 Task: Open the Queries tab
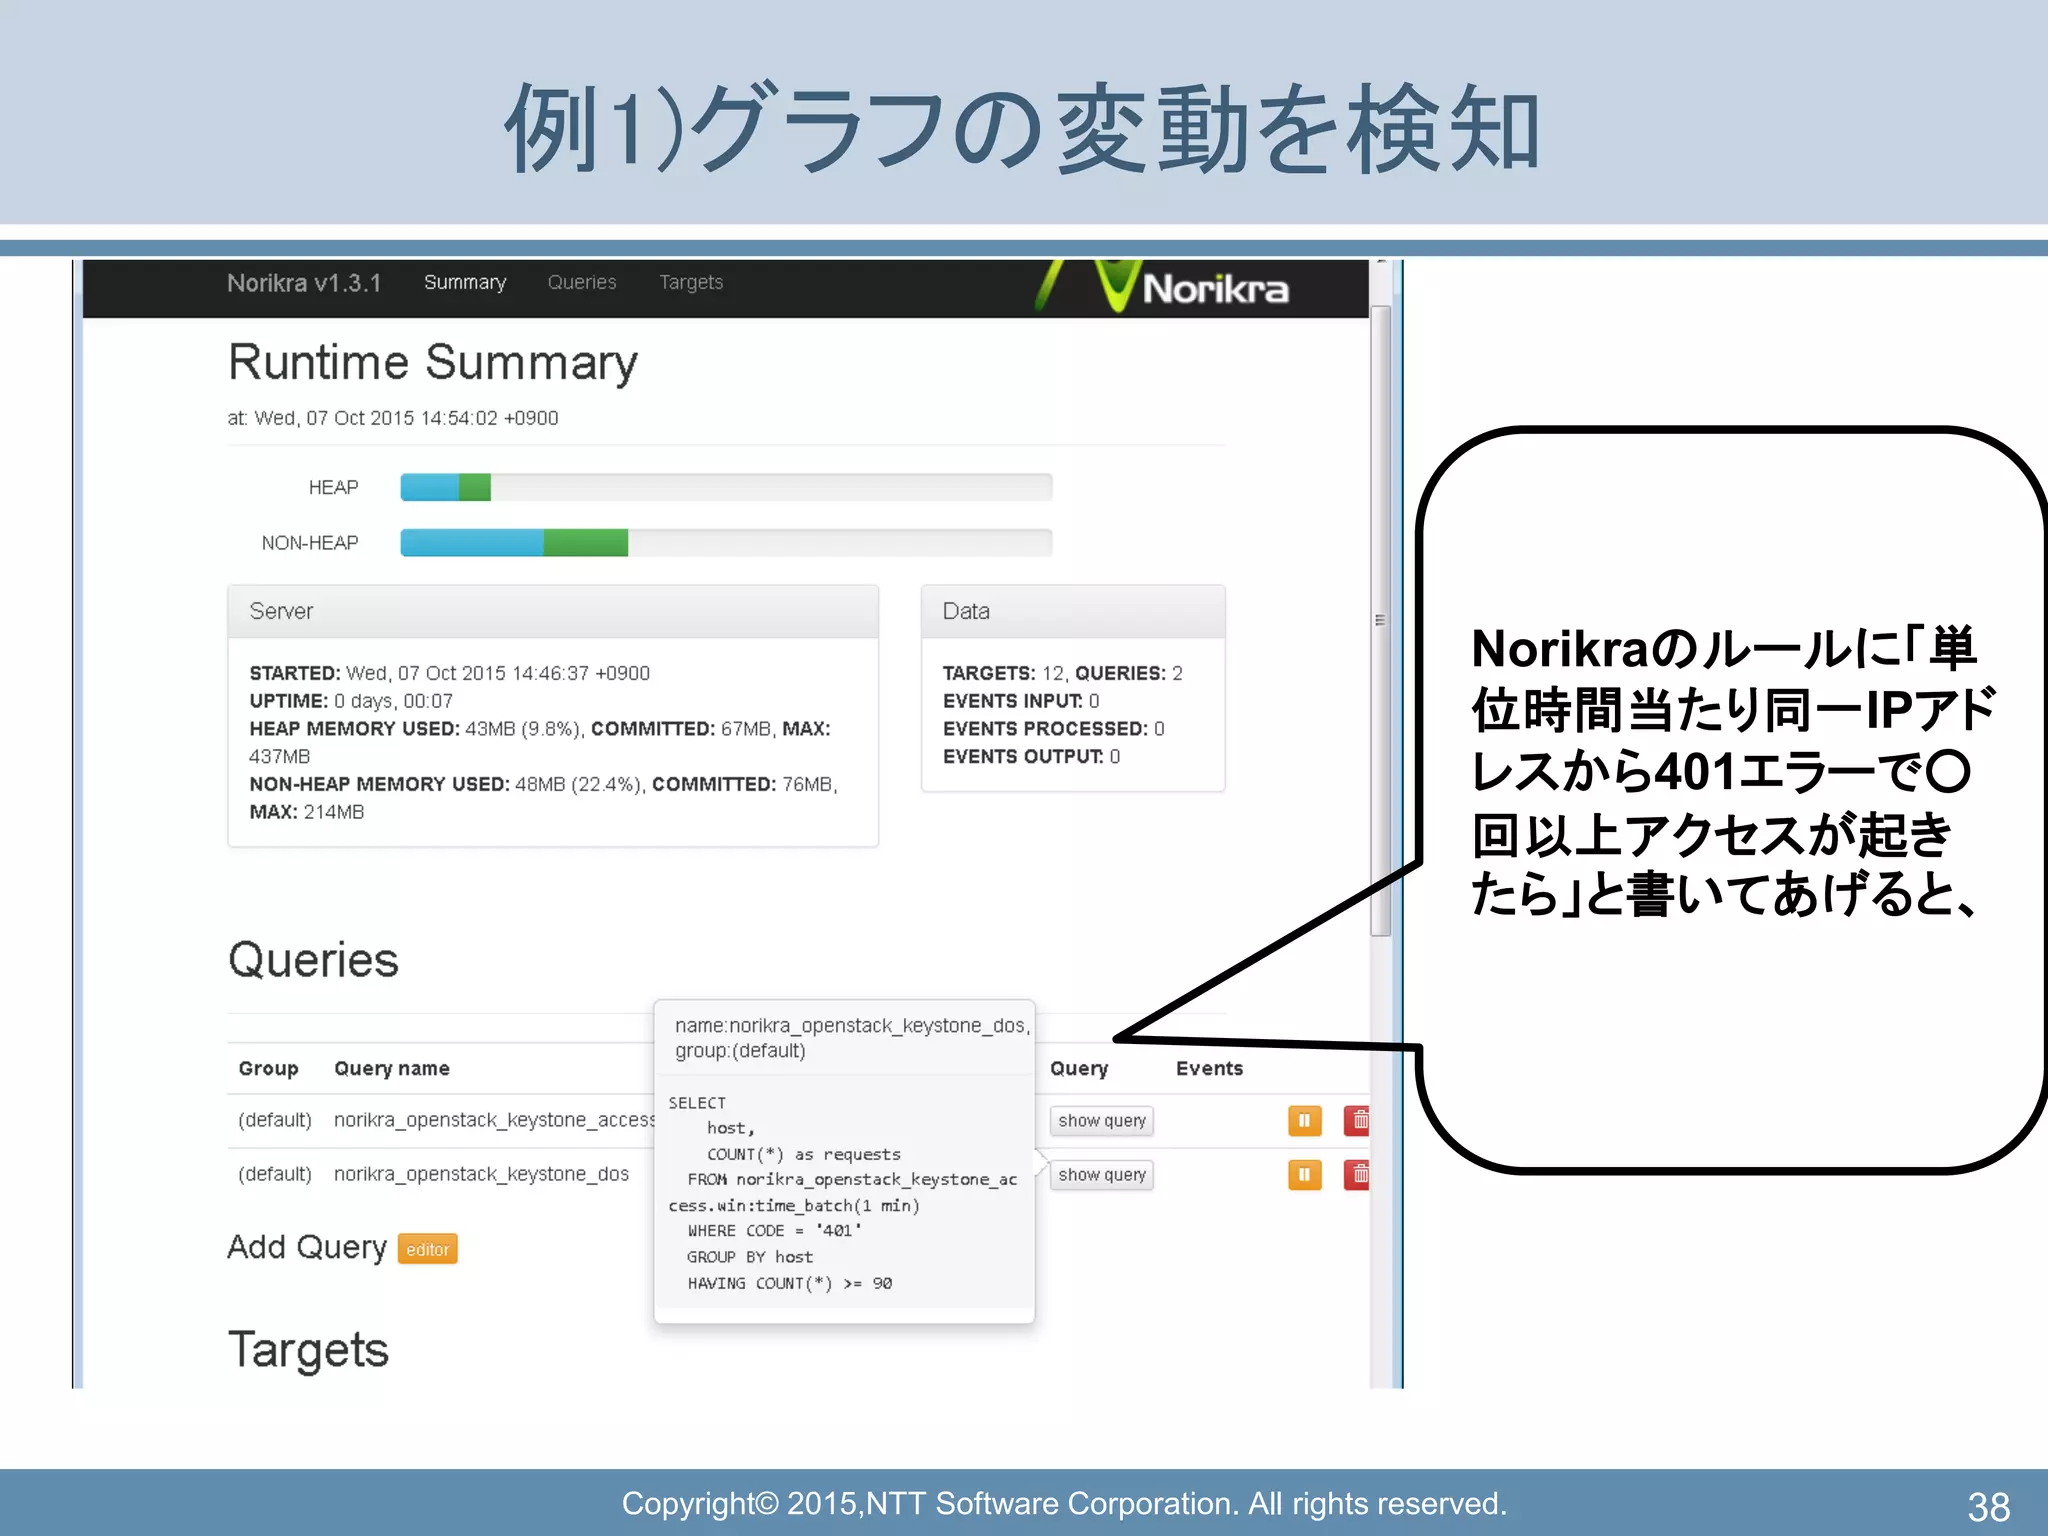[582, 283]
